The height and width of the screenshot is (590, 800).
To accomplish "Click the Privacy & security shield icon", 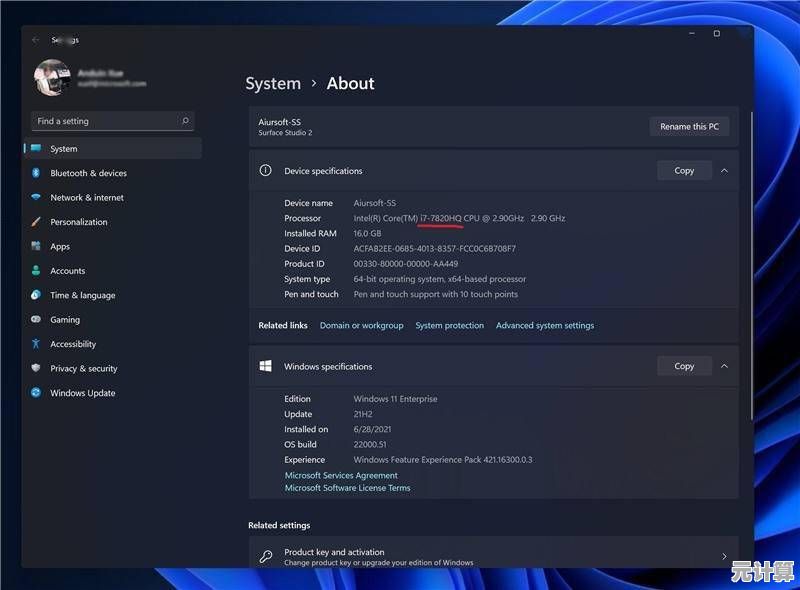I will tap(36, 368).
